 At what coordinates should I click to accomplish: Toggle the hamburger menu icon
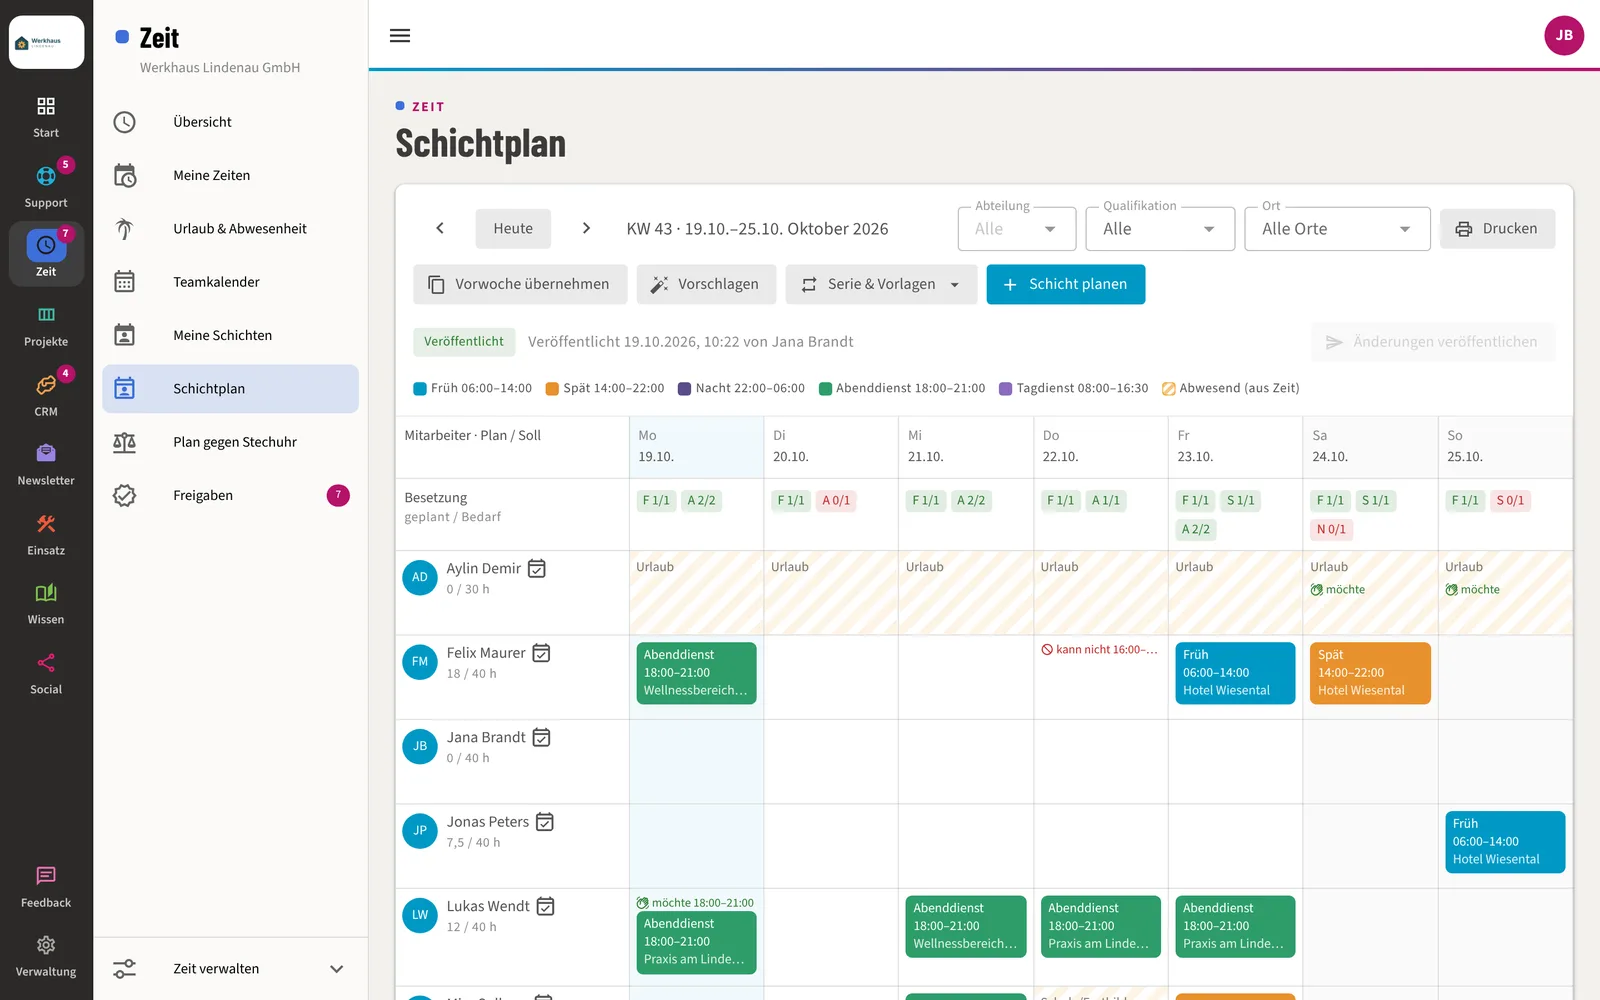[x=400, y=36]
